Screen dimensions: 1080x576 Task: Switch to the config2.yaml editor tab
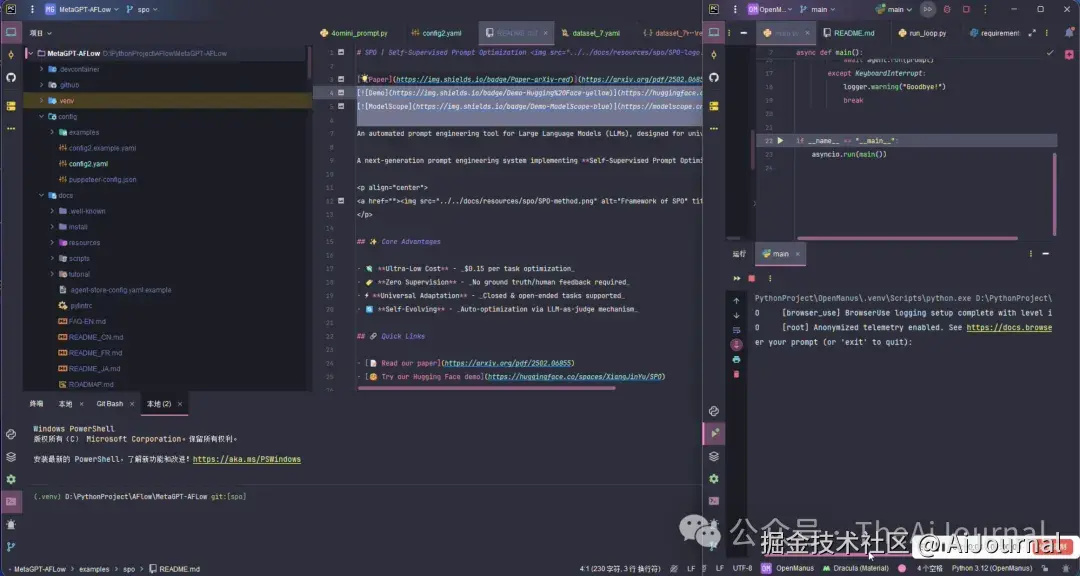439,33
